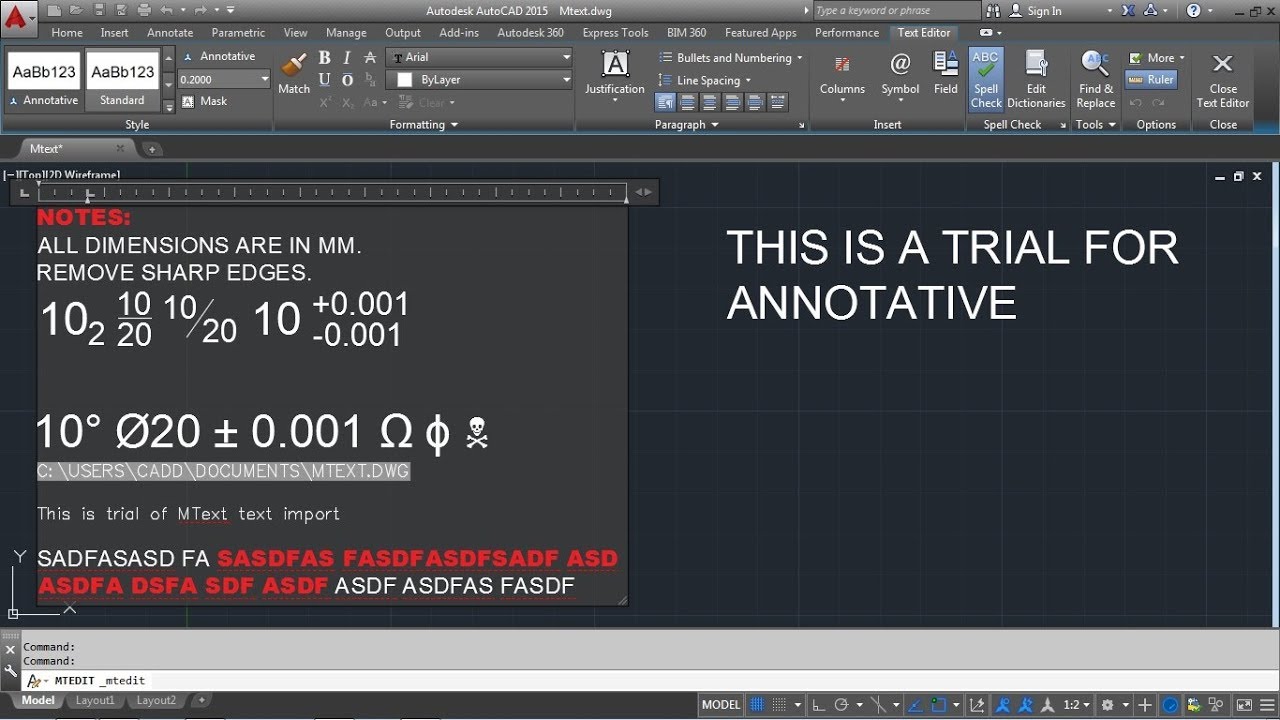Switch to the Layout1 tab
Image resolution: width=1280 pixels, height=720 pixels.
coord(95,701)
